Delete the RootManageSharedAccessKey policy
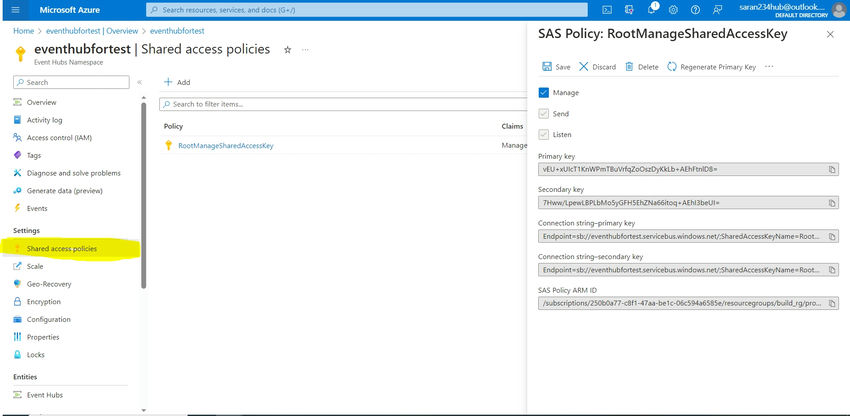This screenshot has width=850, height=416. (641, 67)
